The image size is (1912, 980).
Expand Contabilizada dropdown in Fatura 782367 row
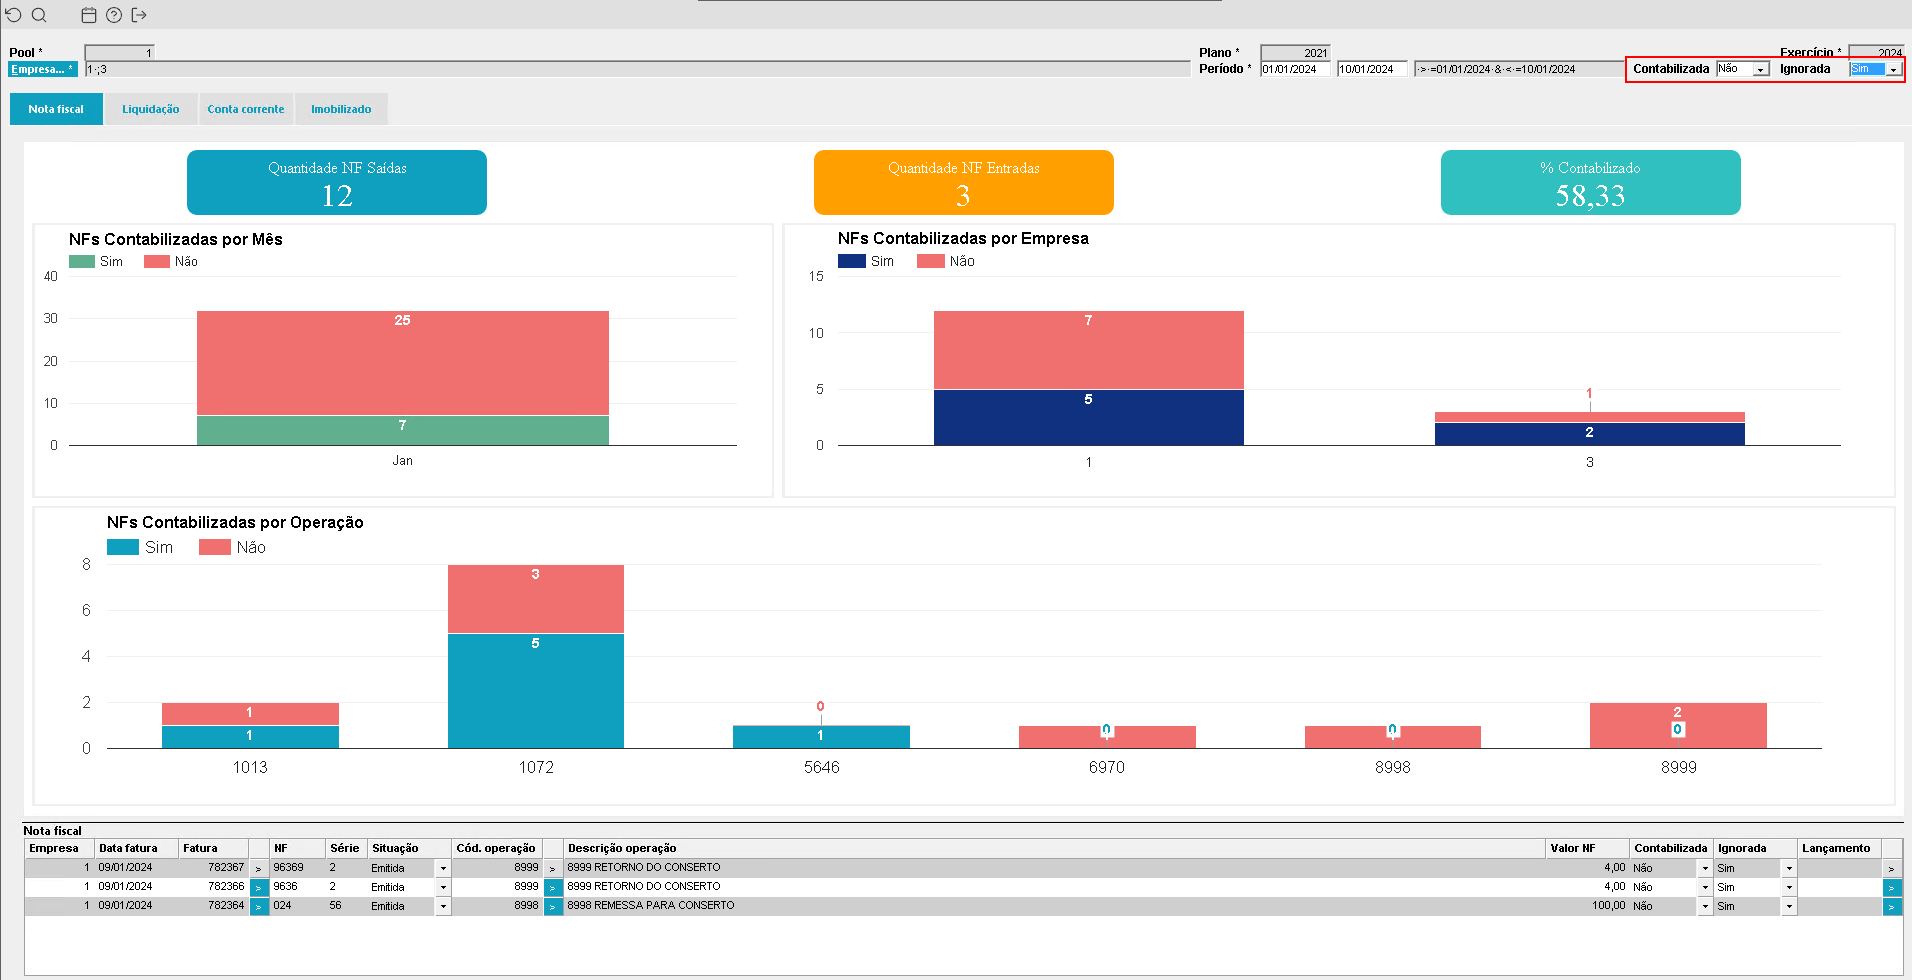tap(1705, 868)
